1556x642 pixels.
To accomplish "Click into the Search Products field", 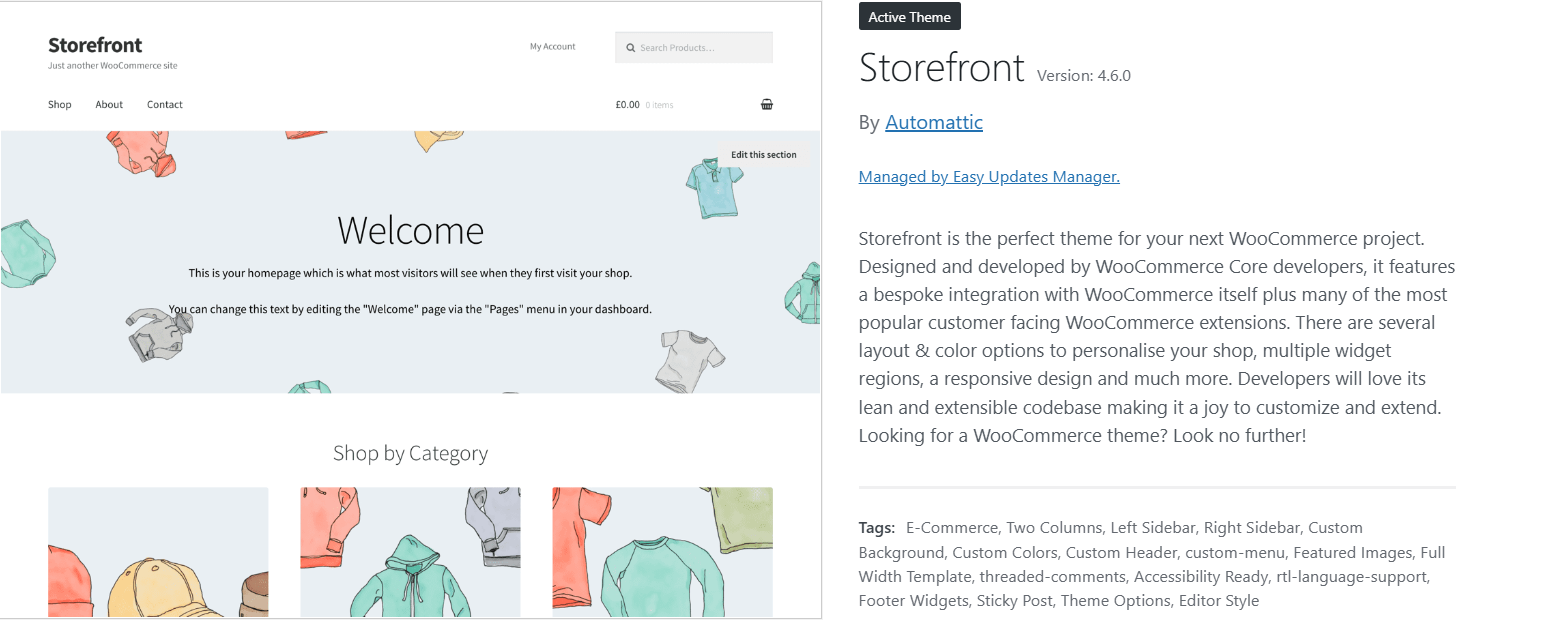I will pos(700,48).
